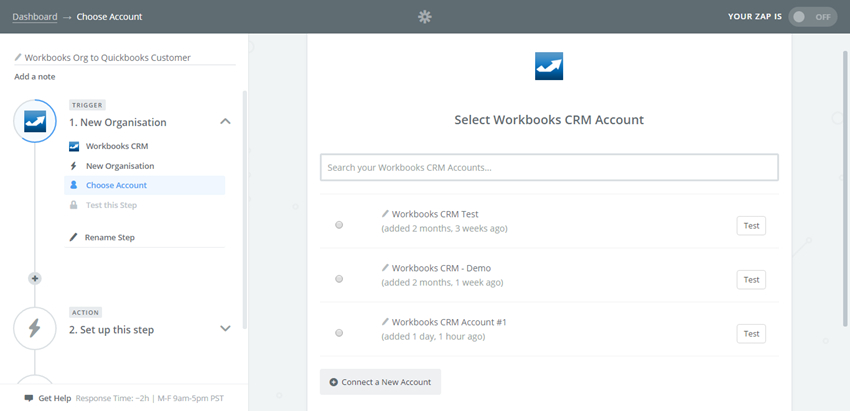Choose Rename Step in the sidebar

click(110, 237)
